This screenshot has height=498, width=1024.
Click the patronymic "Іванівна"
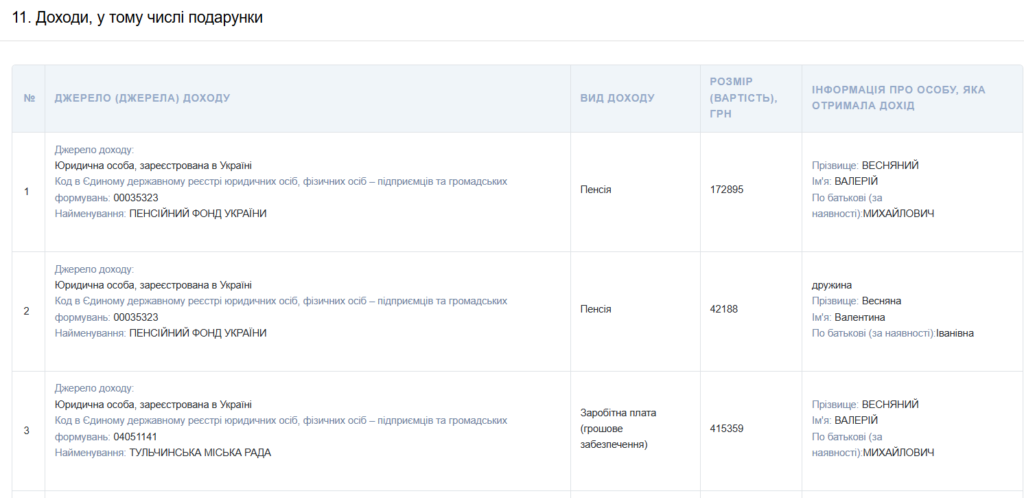click(955, 333)
